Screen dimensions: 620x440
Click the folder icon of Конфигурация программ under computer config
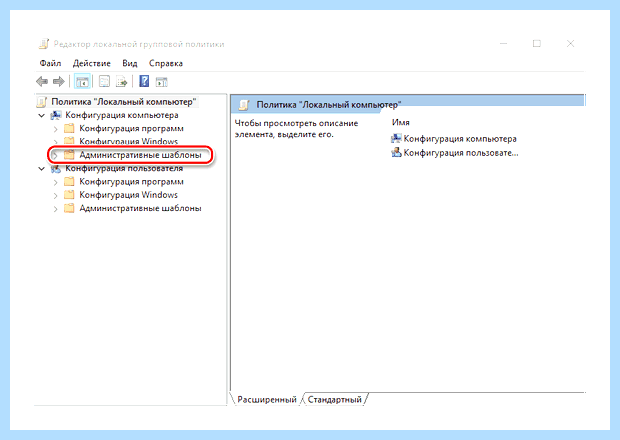[x=69, y=128]
